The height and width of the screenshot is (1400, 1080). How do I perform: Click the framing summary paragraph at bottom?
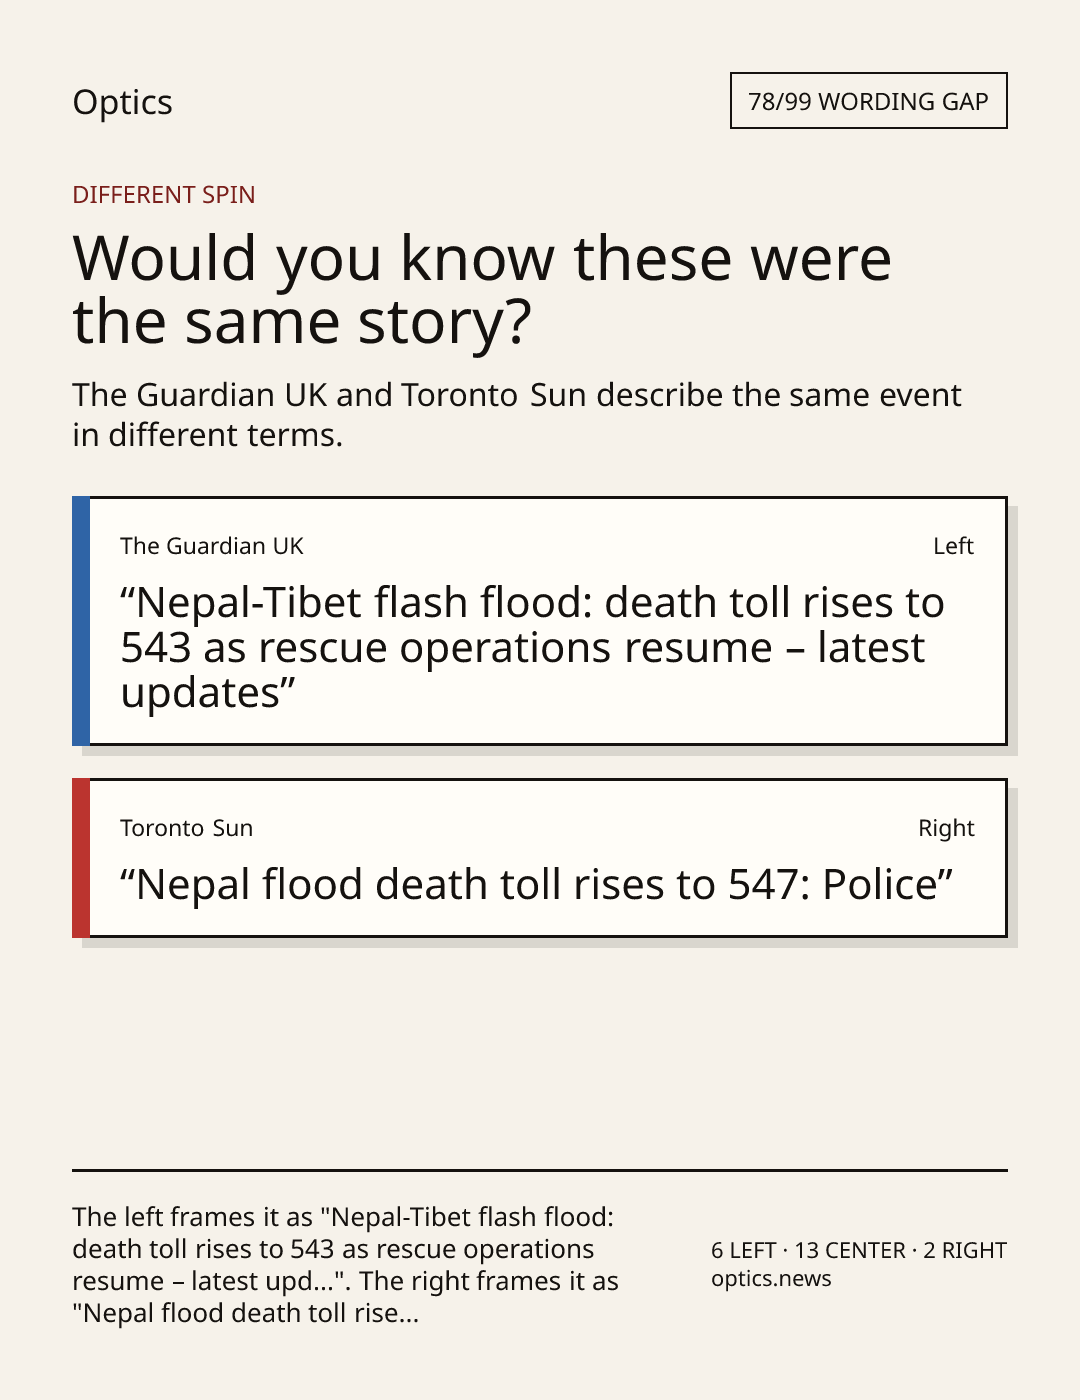point(345,1265)
